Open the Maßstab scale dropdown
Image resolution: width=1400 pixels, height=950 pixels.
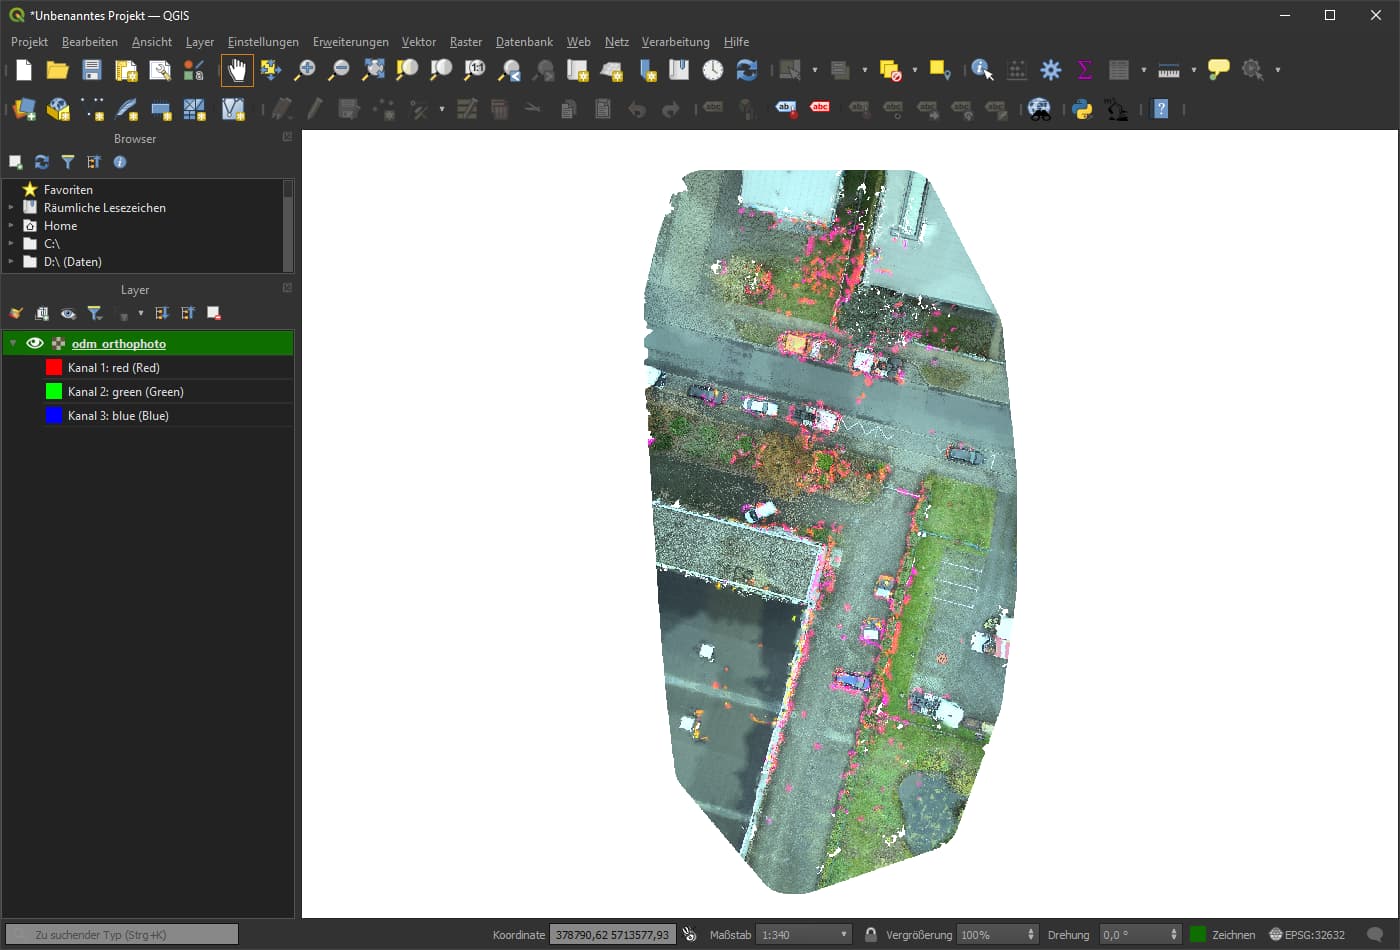pyautogui.click(x=844, y=935)
